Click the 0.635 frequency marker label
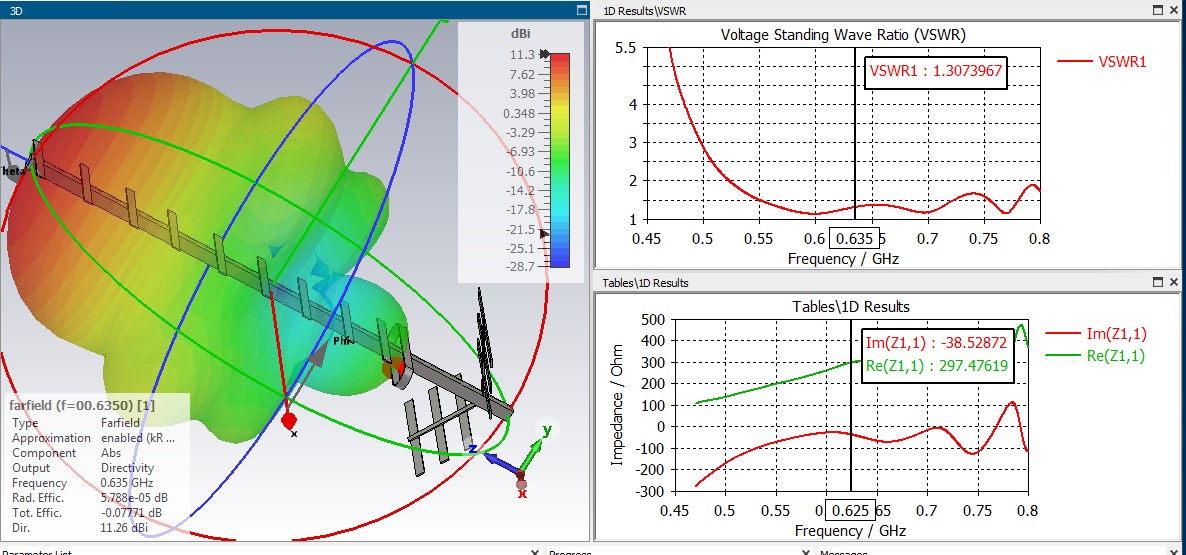 coord(855,238)
